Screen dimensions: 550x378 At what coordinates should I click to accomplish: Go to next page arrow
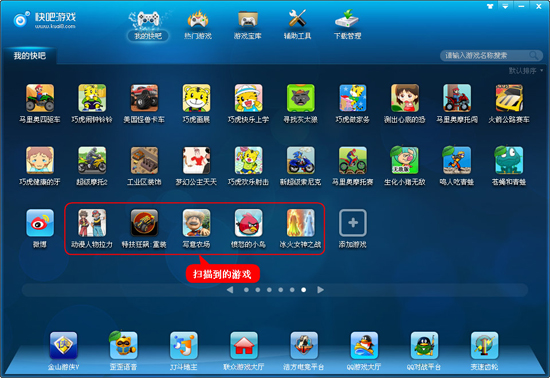[320, 290]
